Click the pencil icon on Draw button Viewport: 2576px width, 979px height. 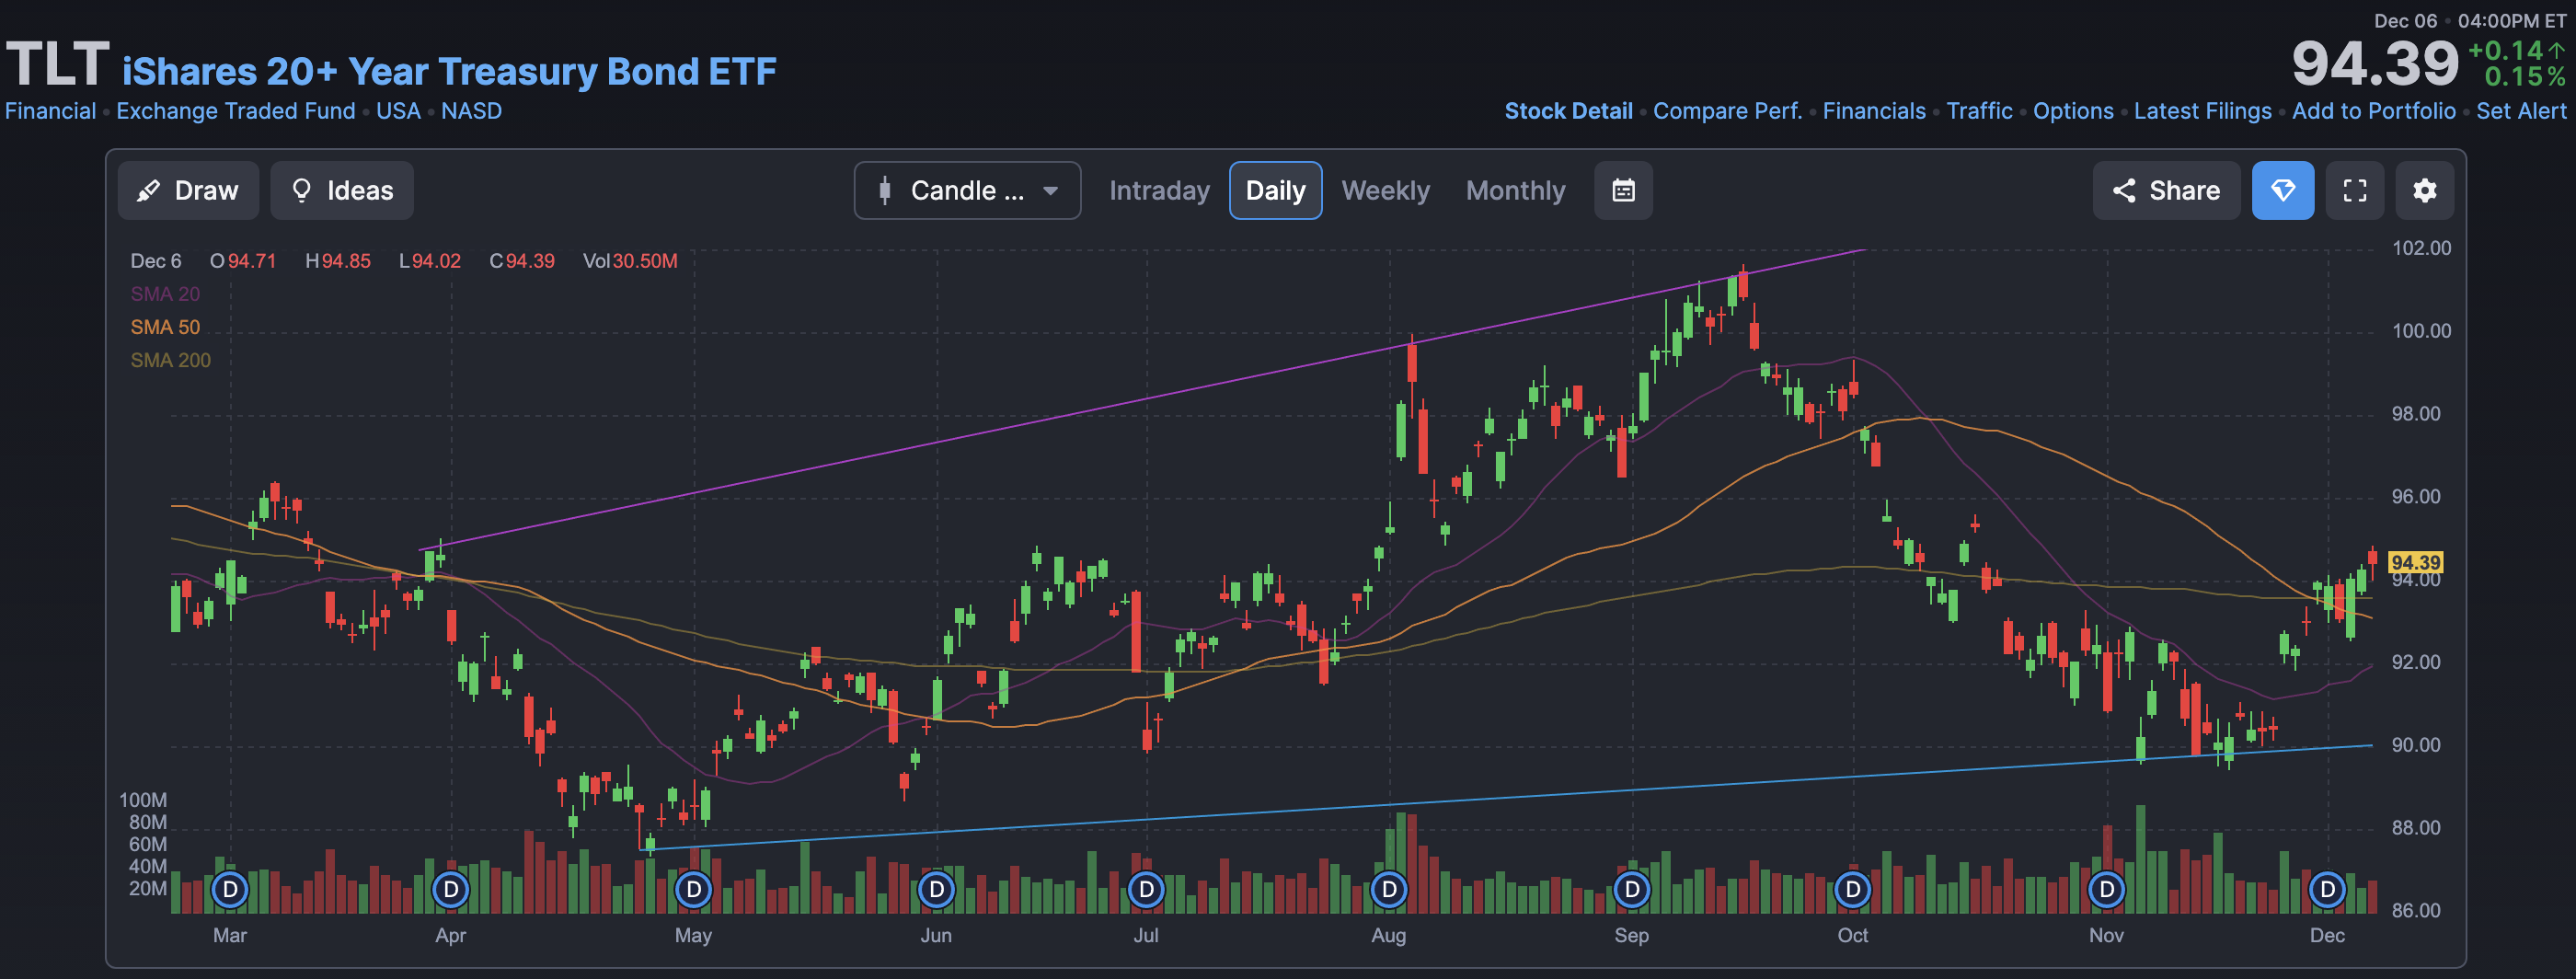(148, 190)
